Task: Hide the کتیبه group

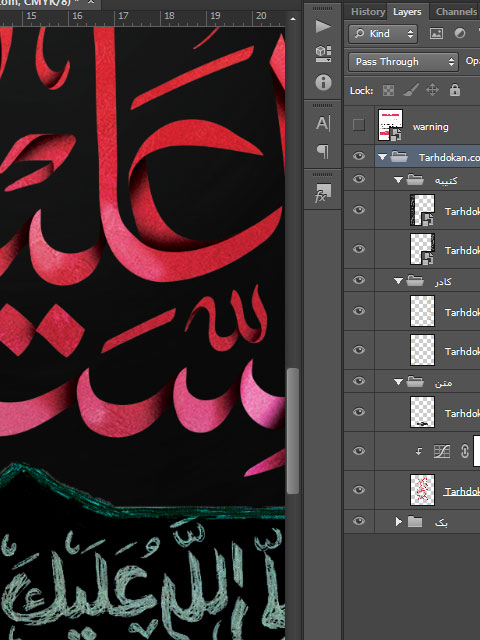Action: pos(359,179)
